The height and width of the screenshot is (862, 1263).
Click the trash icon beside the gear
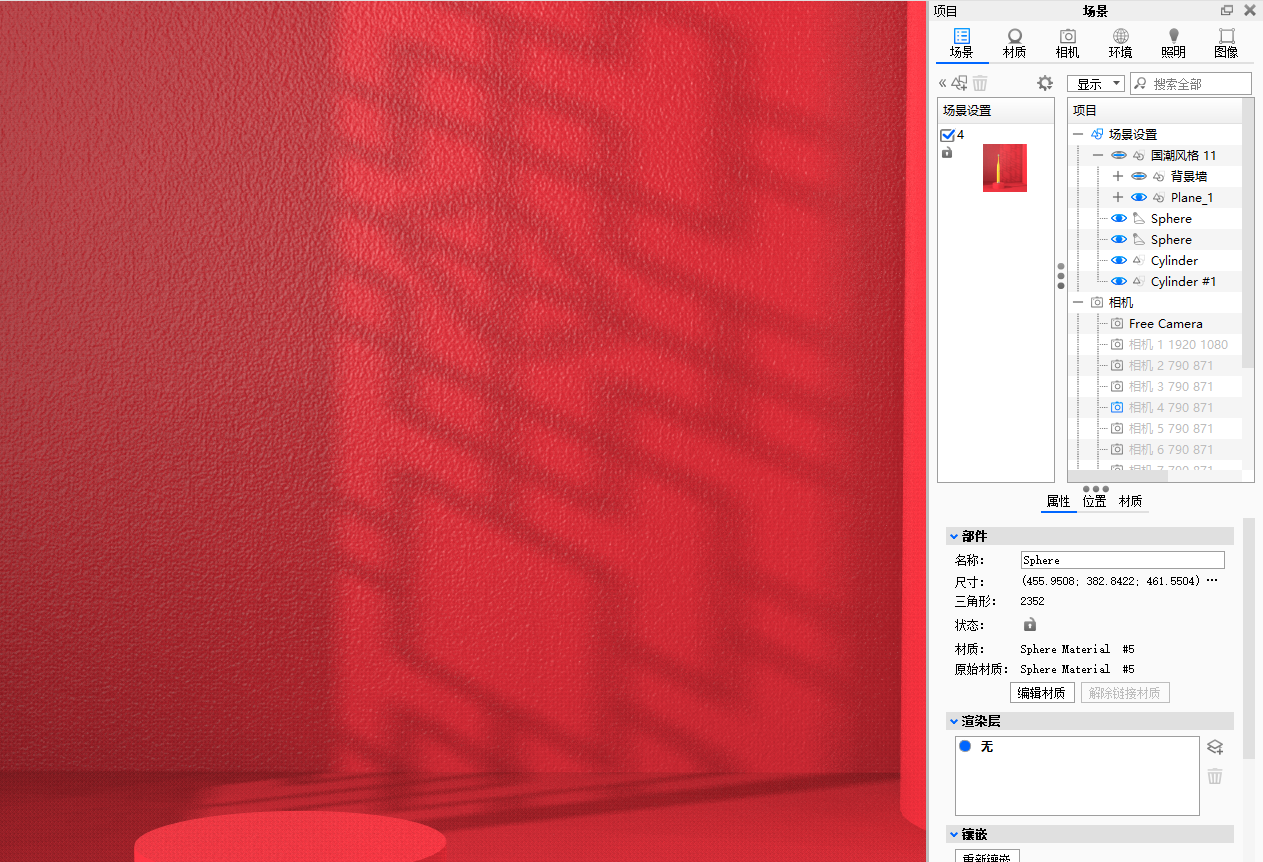pyautogui.click(x=980, y=84)
